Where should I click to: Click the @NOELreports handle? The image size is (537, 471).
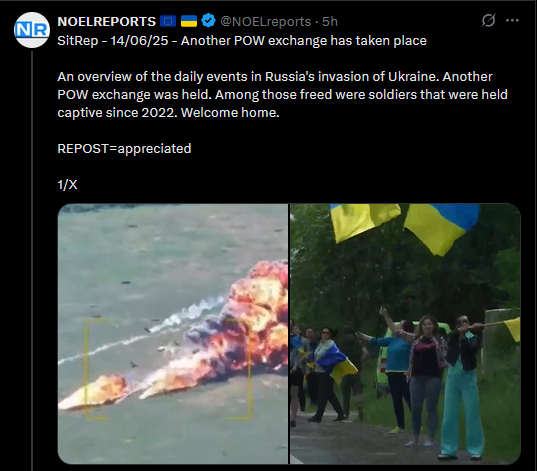click(x=265, y=22)
